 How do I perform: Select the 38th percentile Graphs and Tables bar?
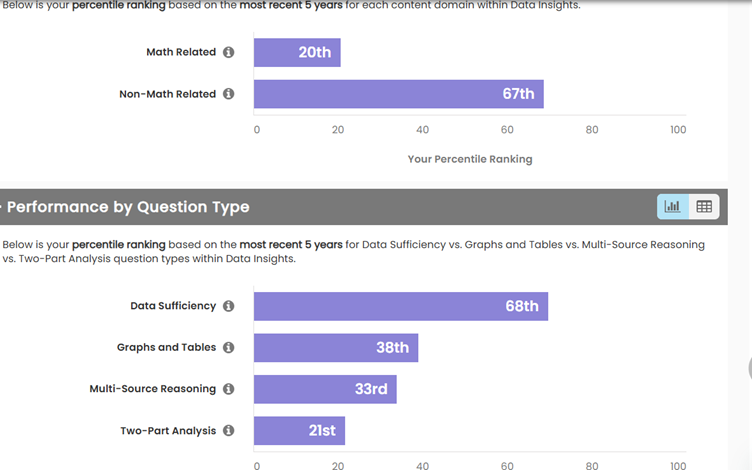pyautogui.click(x=335, y=348)
